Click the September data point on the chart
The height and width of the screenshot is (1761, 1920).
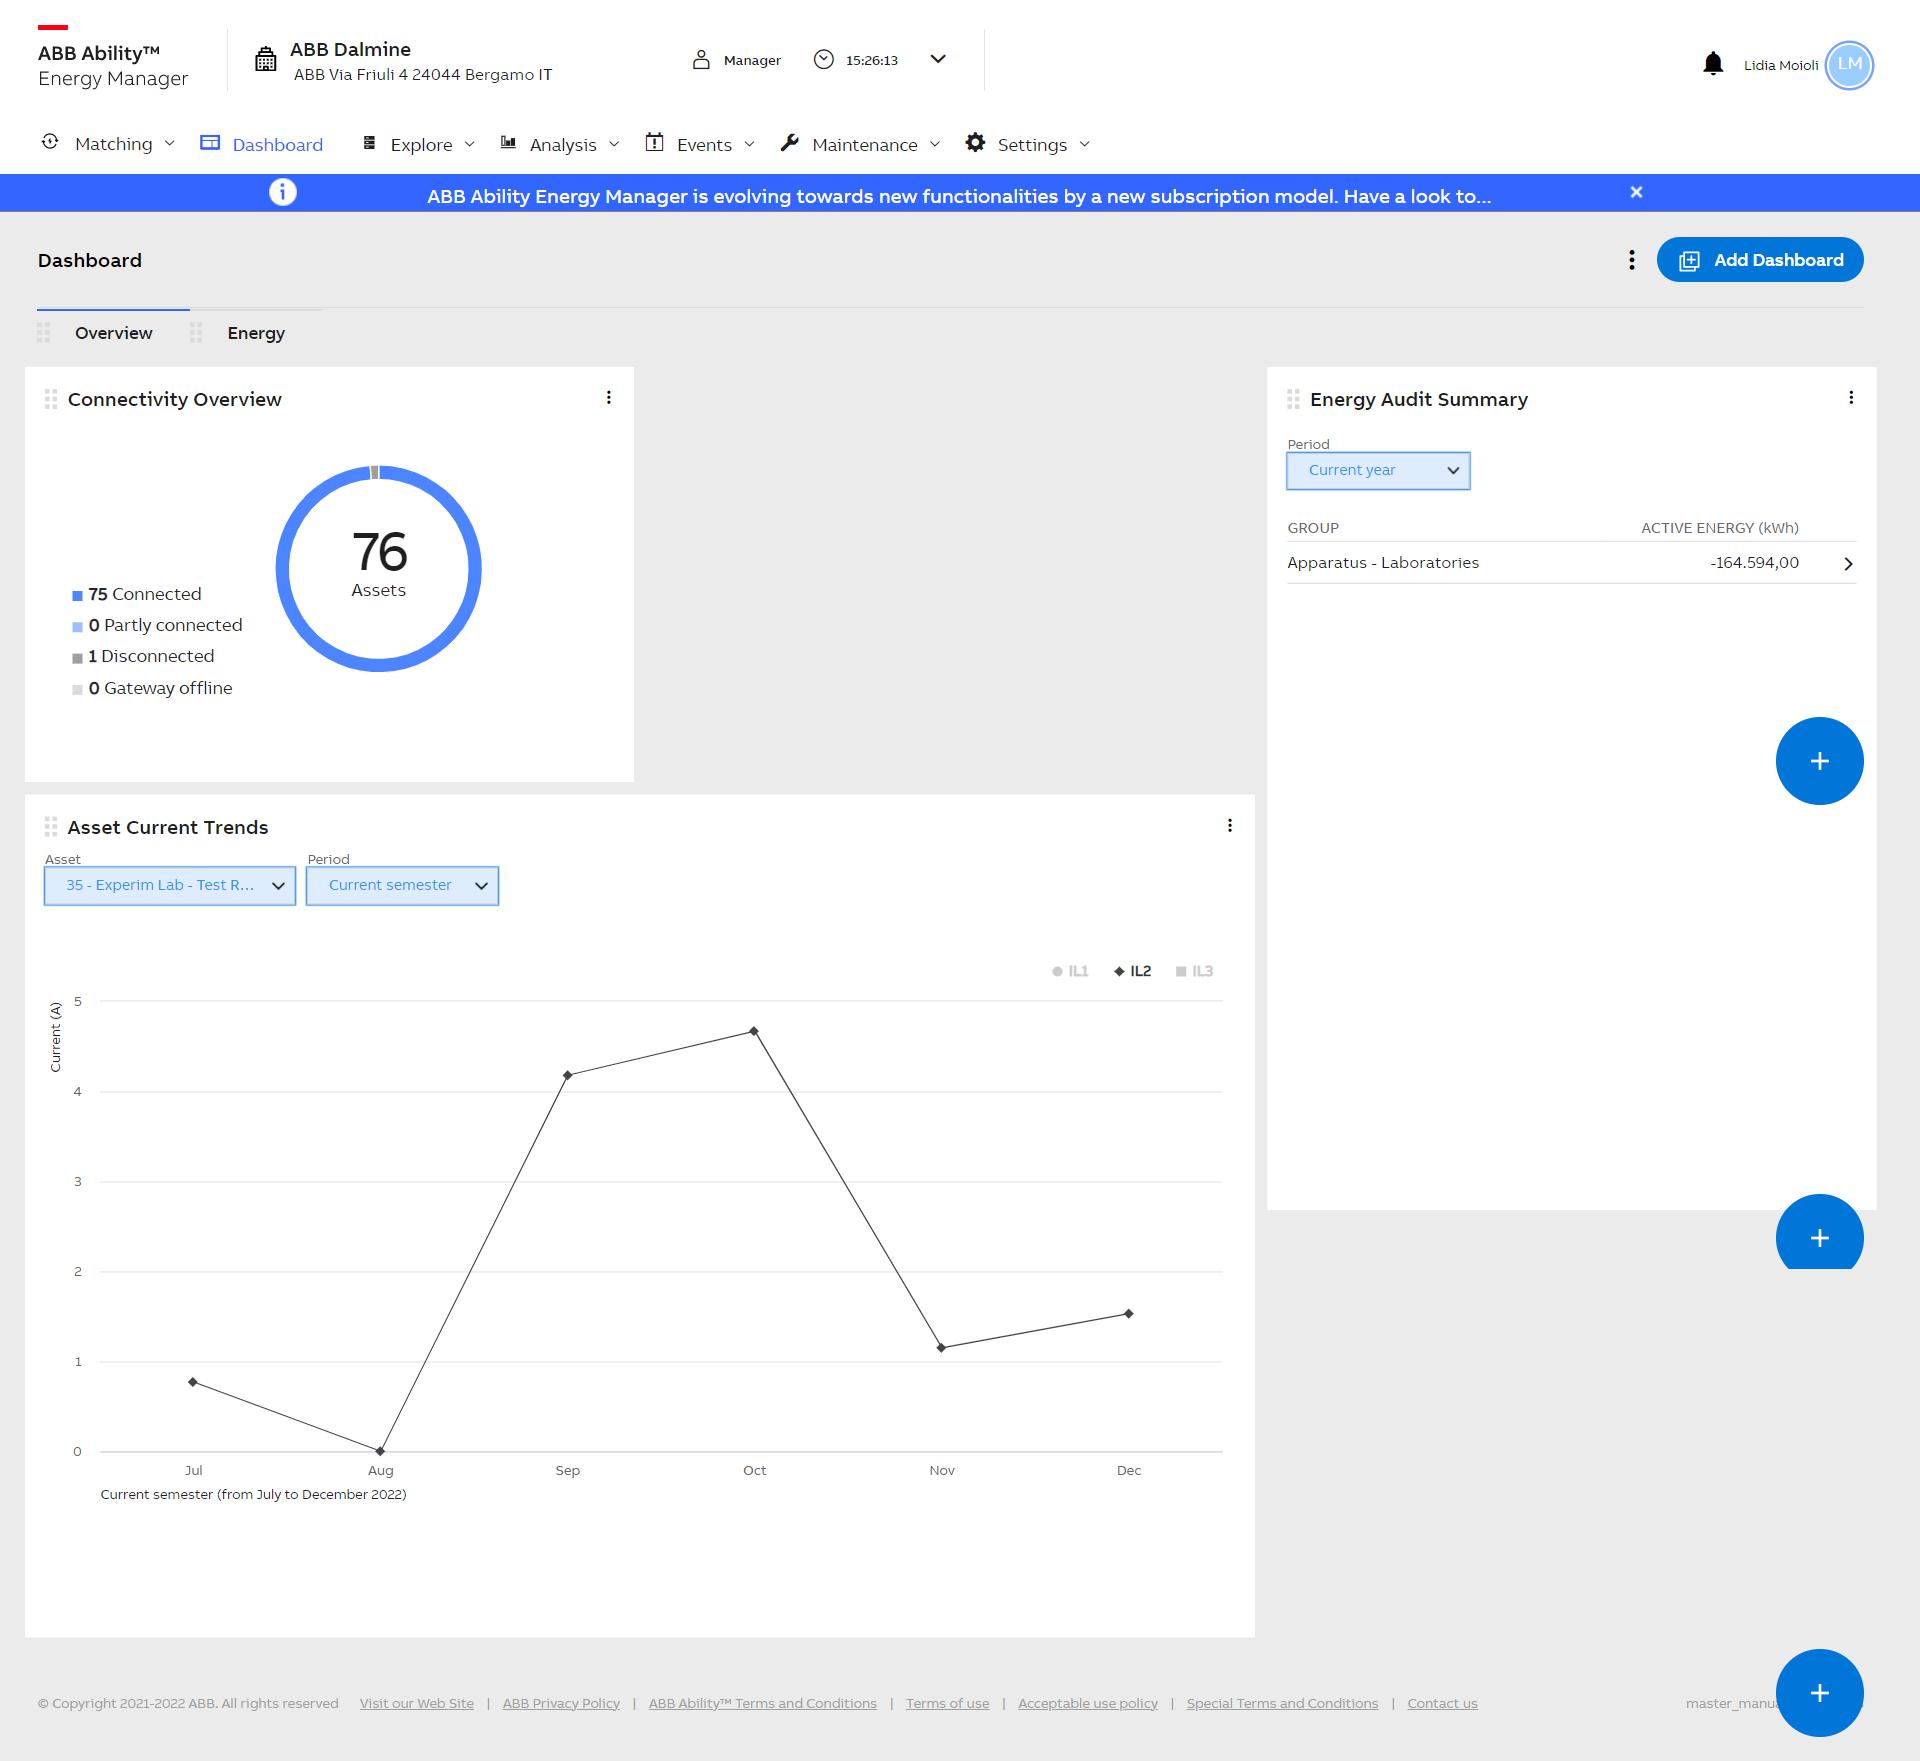(567, 1075)
